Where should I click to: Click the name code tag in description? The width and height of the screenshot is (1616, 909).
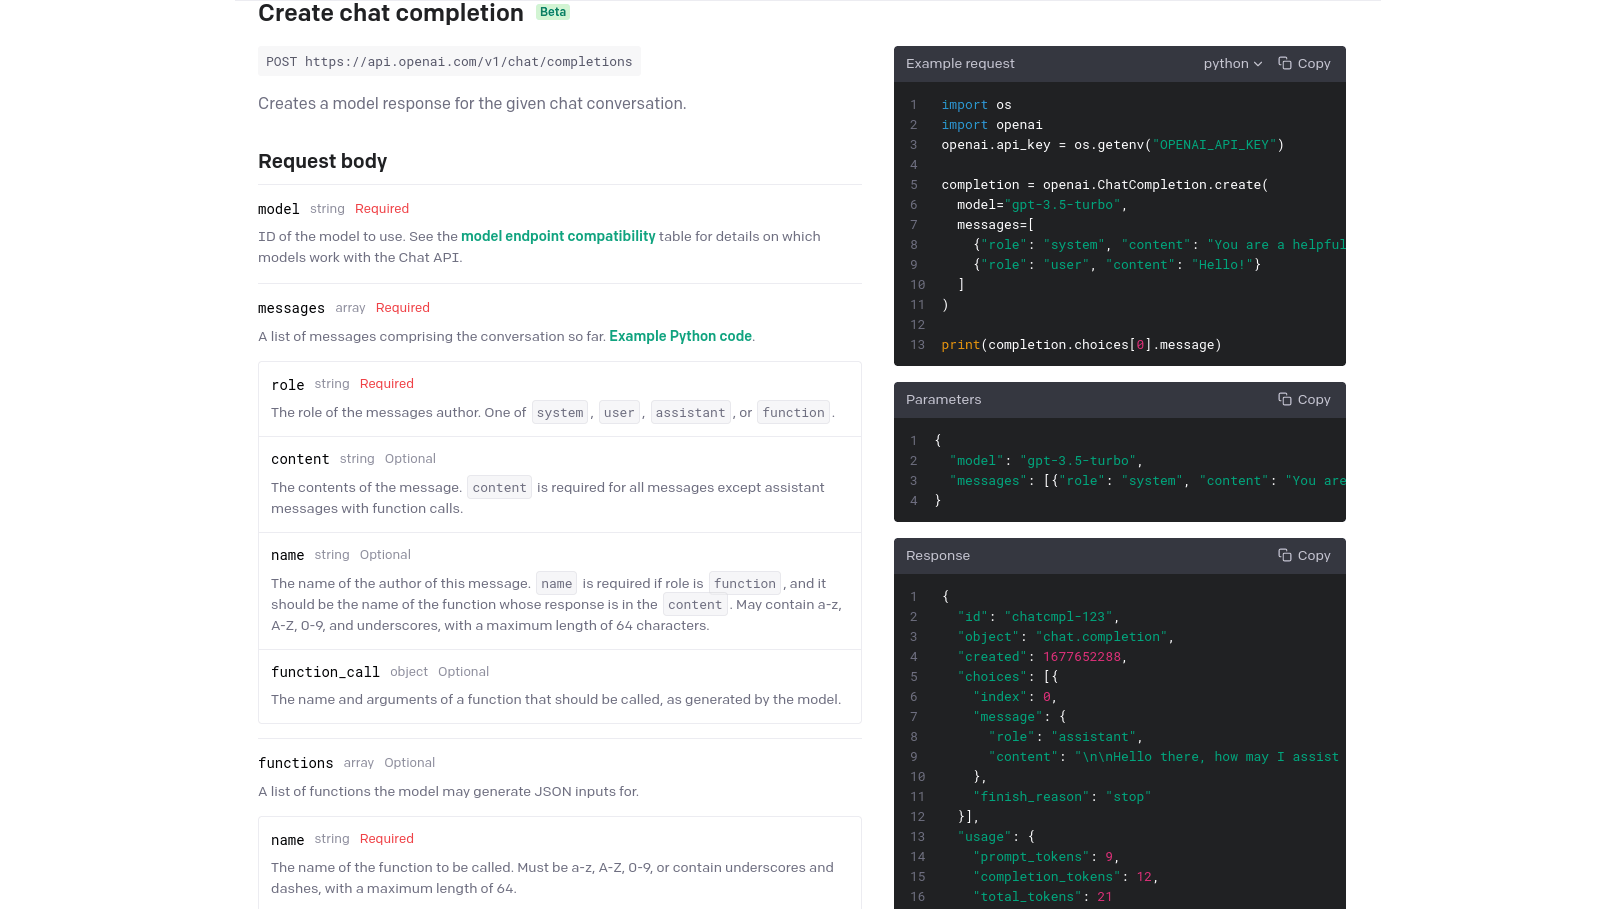(x=556, y=583)
